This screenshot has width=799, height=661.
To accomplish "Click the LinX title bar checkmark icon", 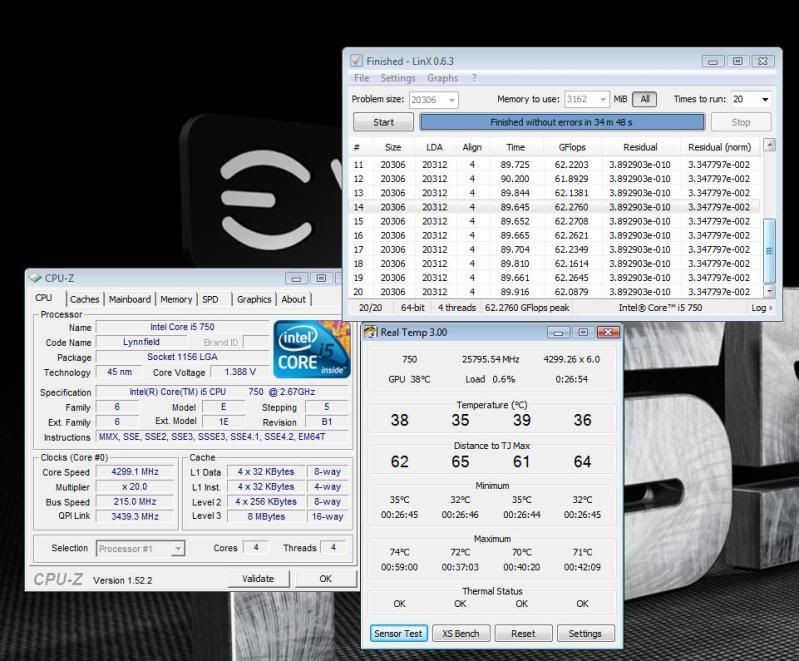I will 356,61.
